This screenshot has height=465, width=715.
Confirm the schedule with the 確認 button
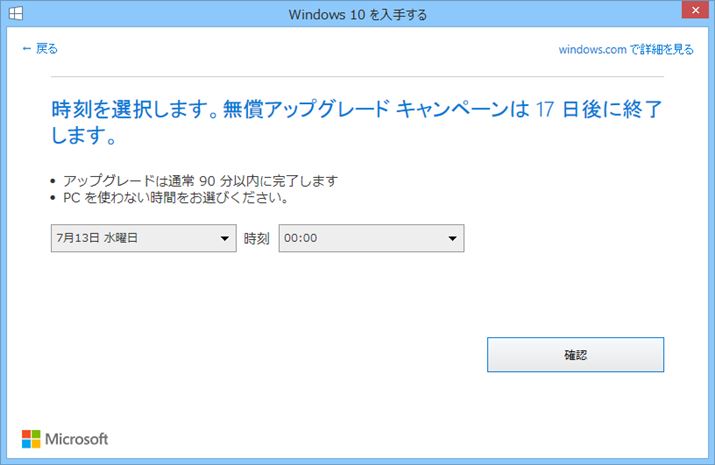575,355
